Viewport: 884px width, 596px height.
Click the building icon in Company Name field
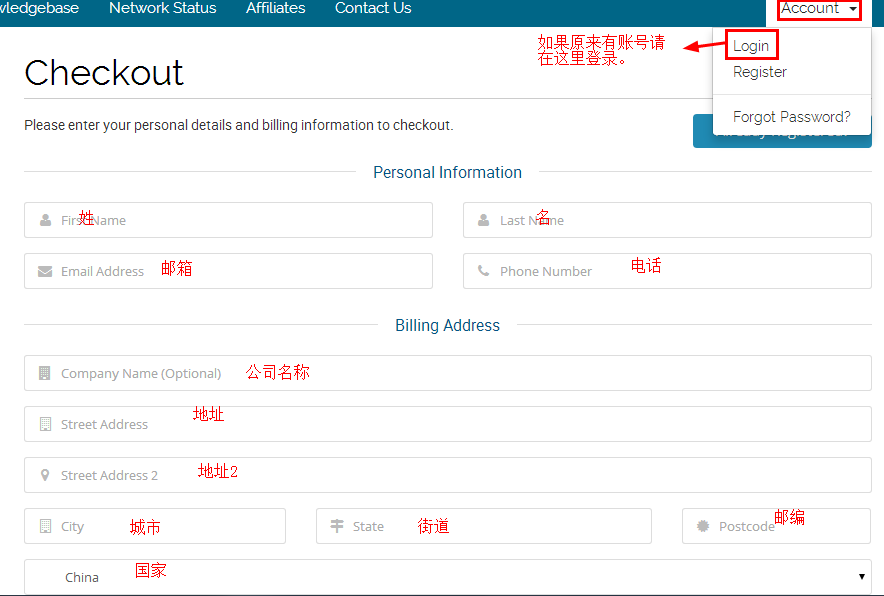(x=44, y=373)
